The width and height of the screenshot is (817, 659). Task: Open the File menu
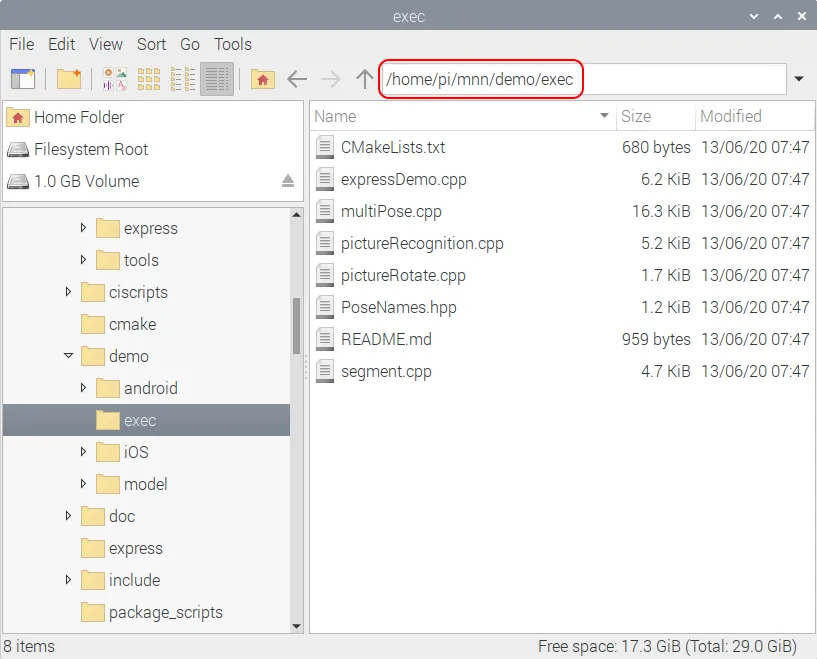[x=22, y=44]
